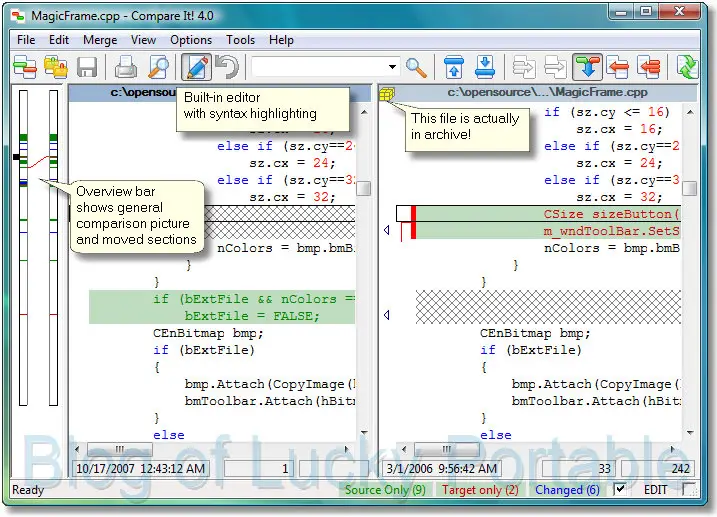717x517 pixels.
Task: Click right pane horizontal scroll thumb
Action: pos(447,449)
